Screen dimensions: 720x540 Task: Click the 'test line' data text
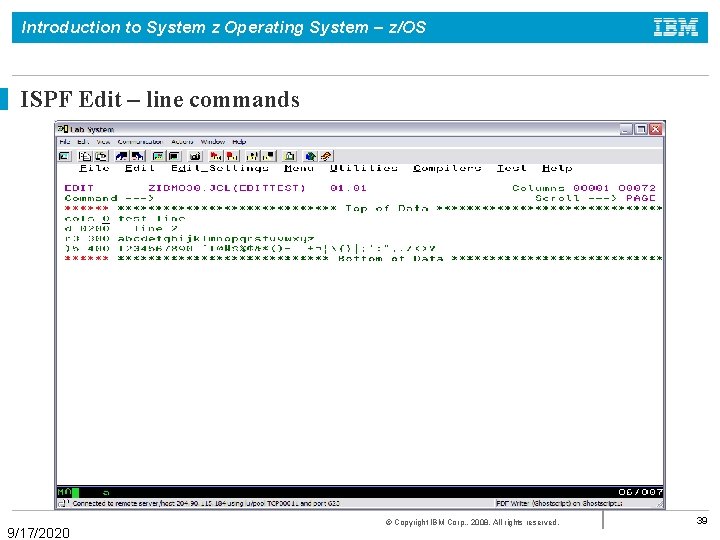(x=152, y=219)
